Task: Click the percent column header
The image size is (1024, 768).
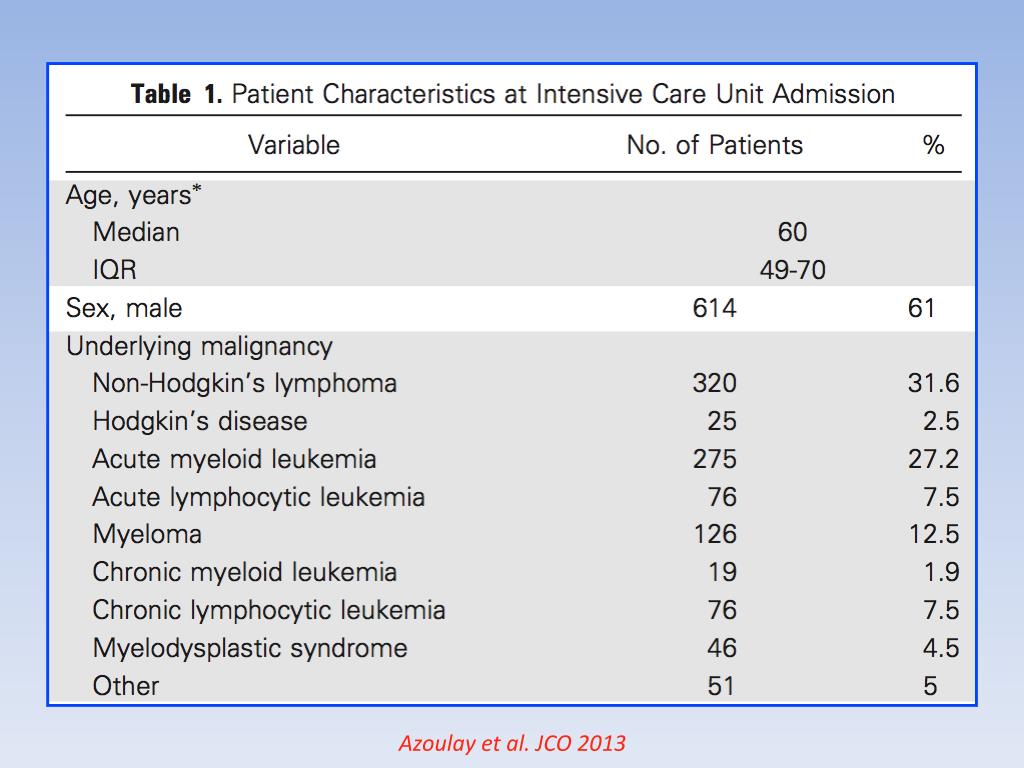Action: (933, 145)
